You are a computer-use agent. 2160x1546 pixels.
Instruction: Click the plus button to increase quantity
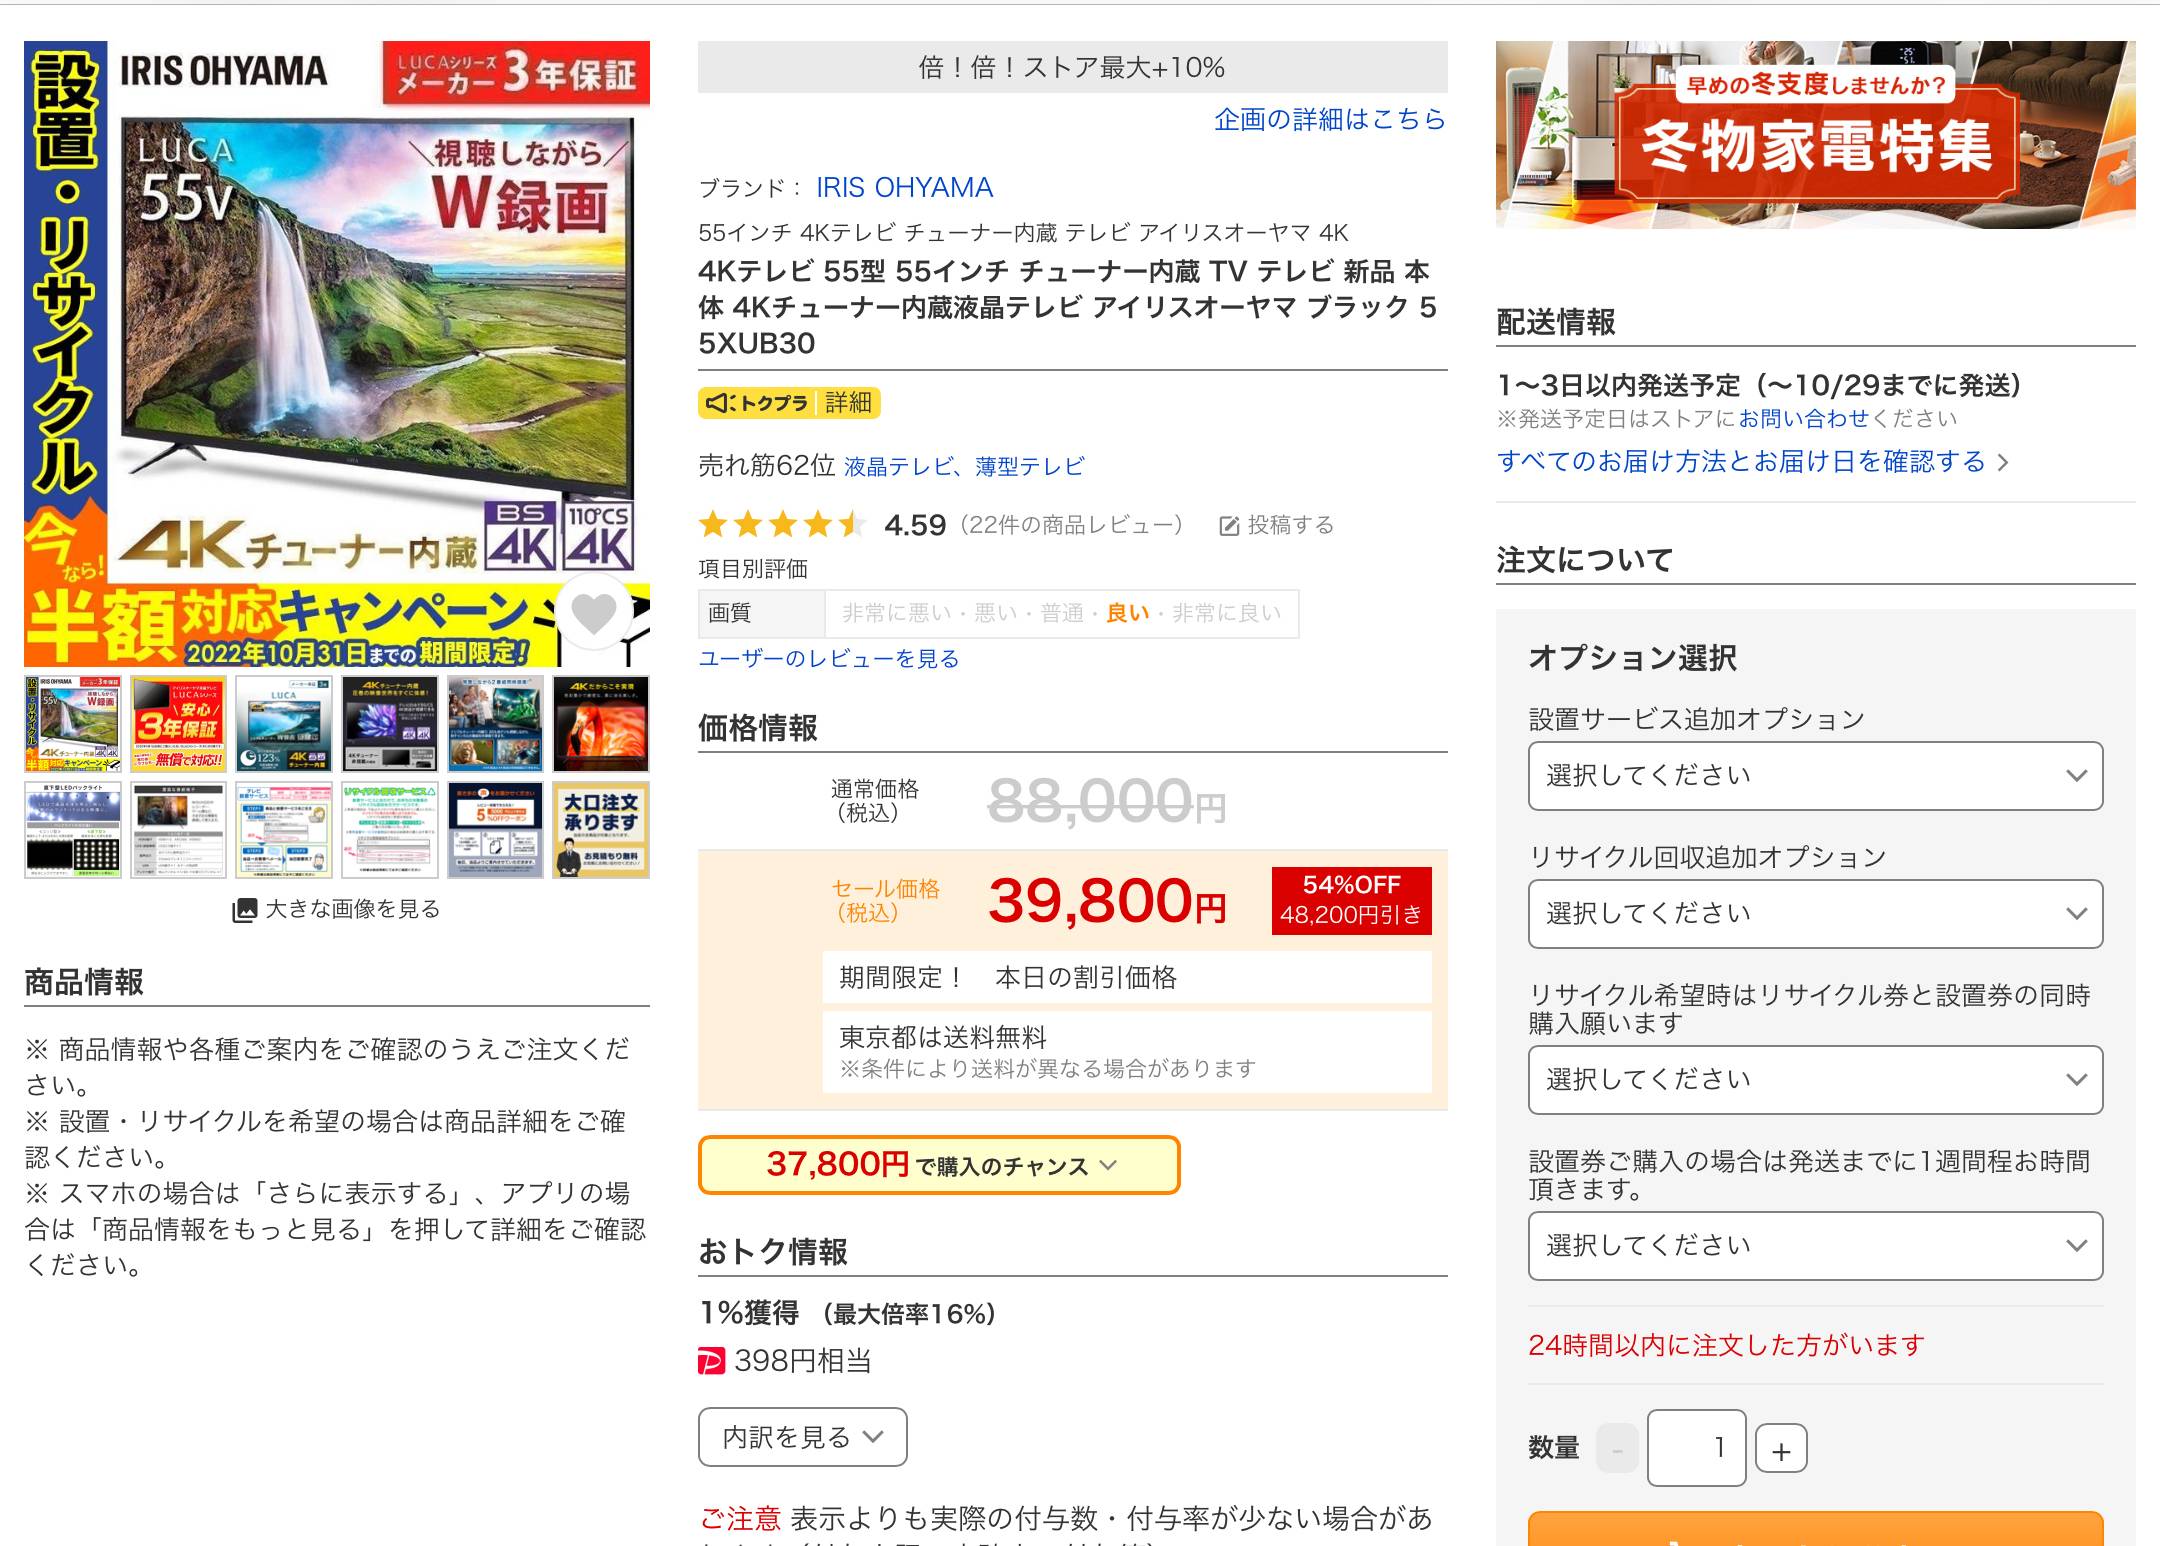pos(1780,1449)
